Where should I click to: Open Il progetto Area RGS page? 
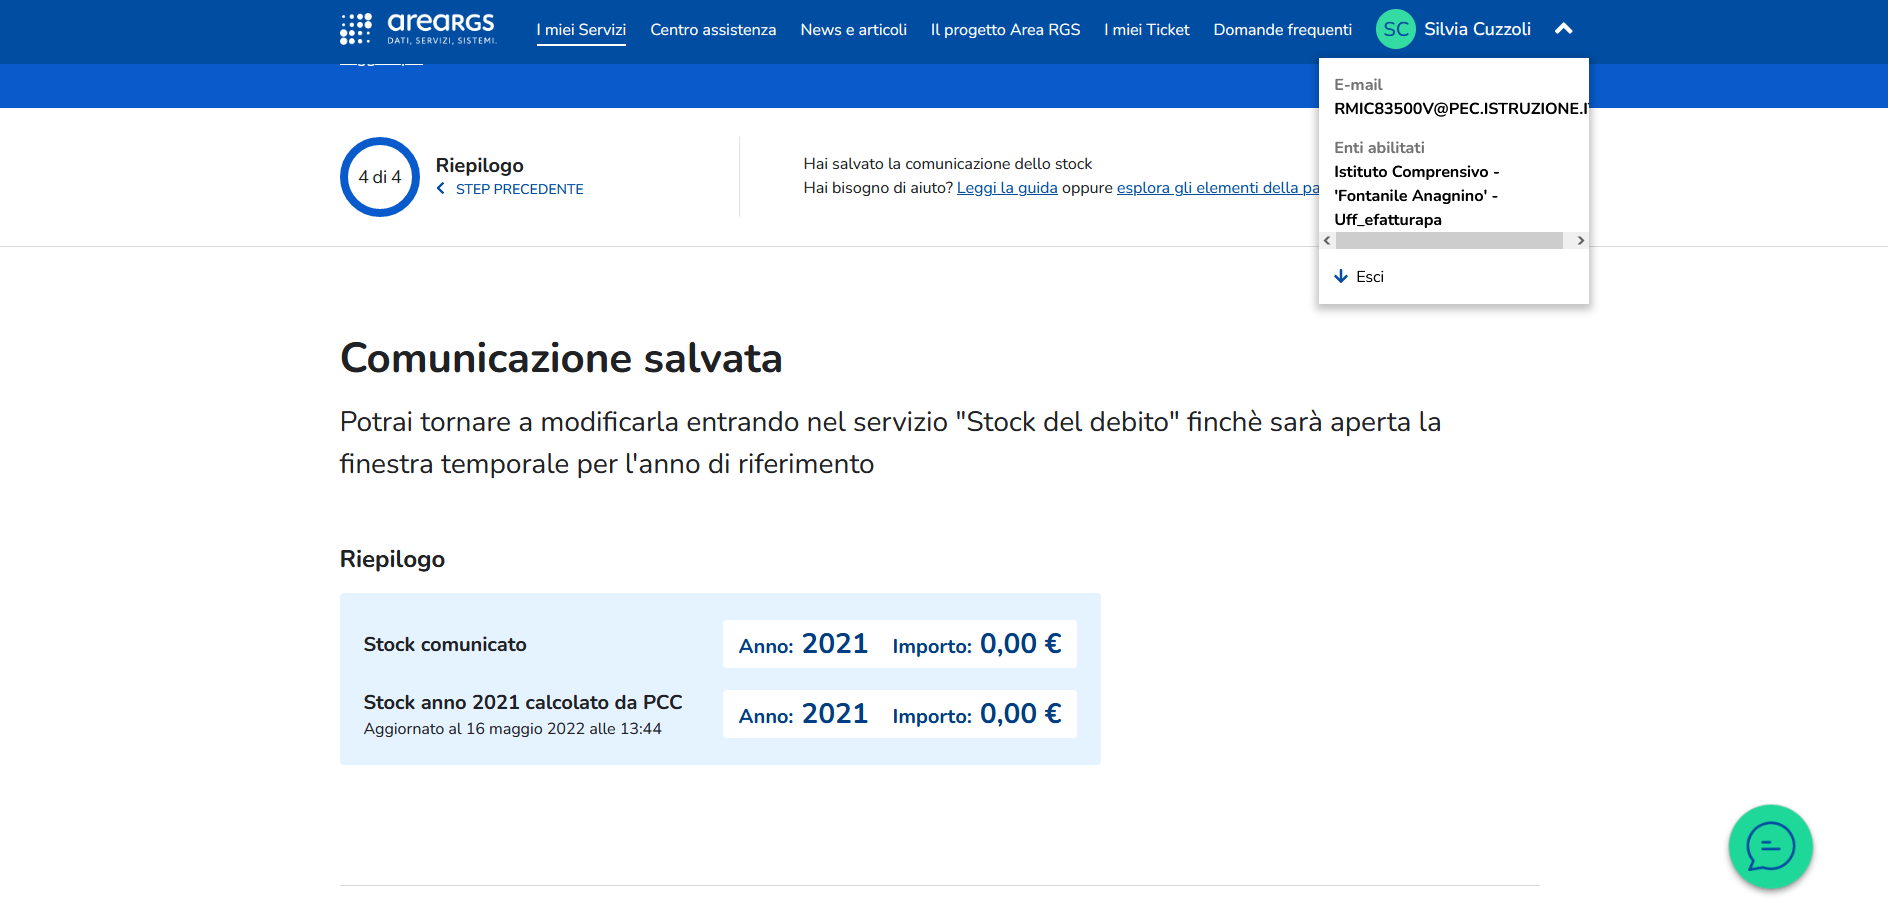(1005, 30)
